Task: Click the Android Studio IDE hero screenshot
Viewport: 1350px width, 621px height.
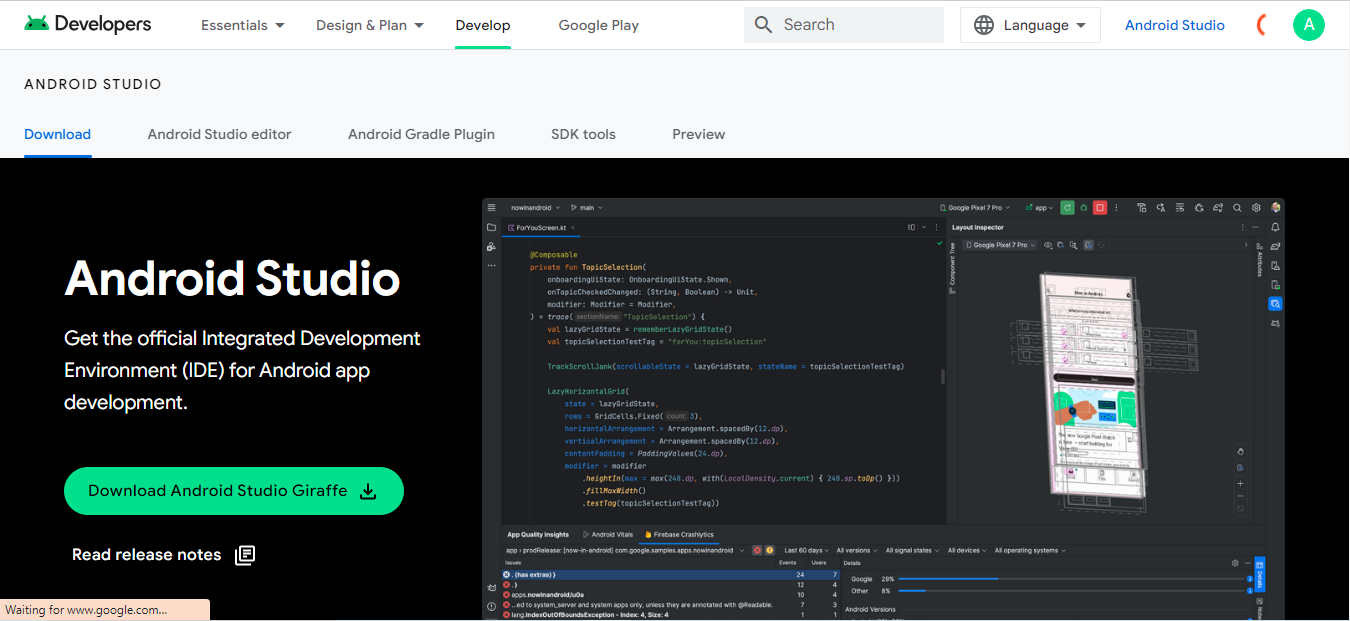Action: point(884,409)
